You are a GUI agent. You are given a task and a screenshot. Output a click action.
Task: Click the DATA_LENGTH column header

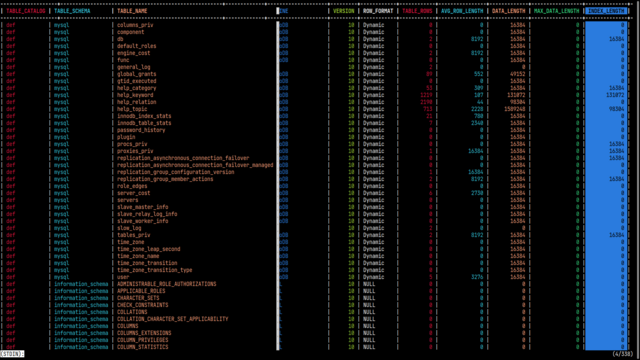[509, 11]
